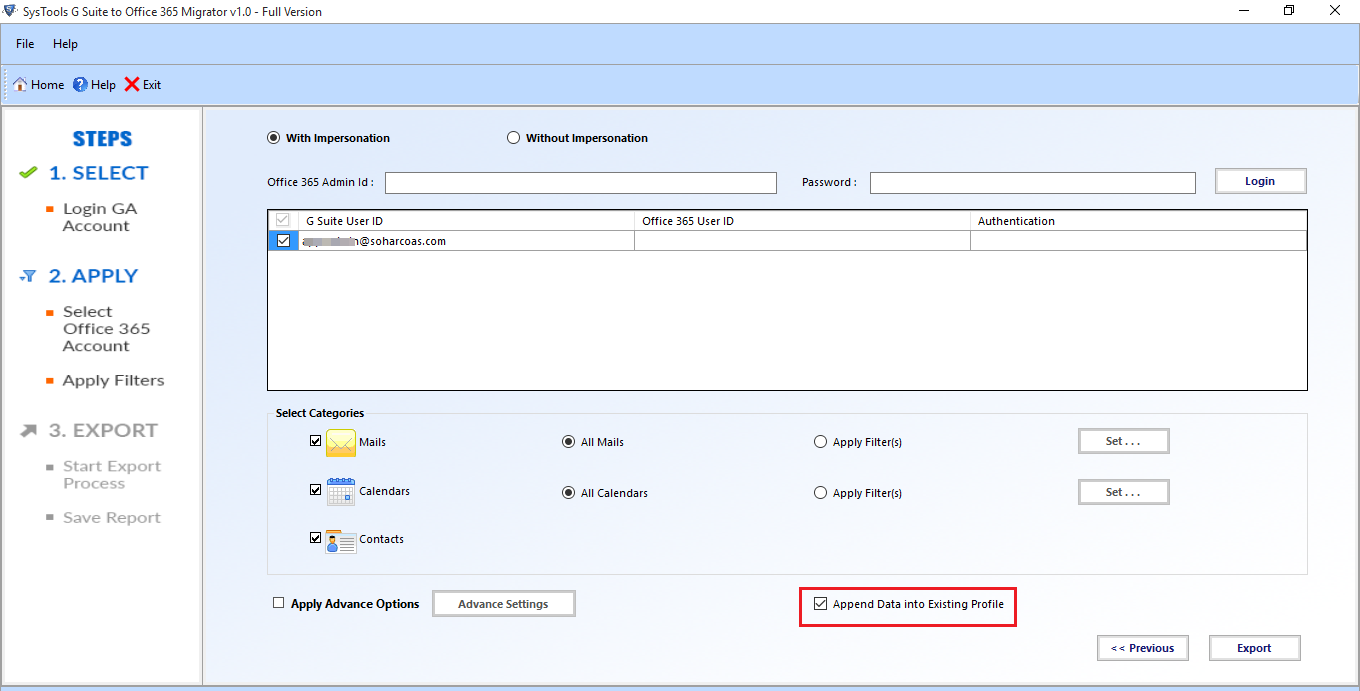Viewport: 1360px width, 691px height.
Task: Toggle the select-all checkbox in table header
Action: (x=283, y=220)
